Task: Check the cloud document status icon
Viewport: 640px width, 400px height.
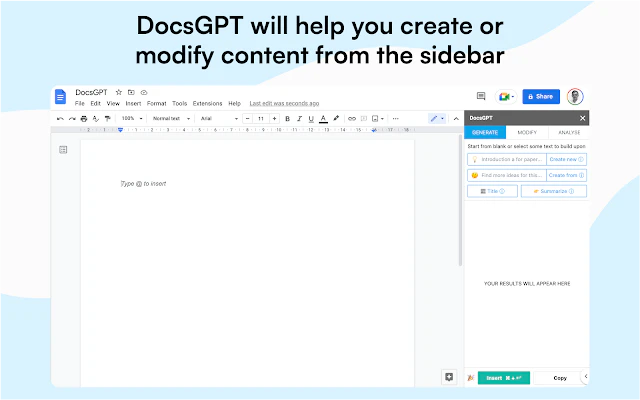Action: pos(144,92)
